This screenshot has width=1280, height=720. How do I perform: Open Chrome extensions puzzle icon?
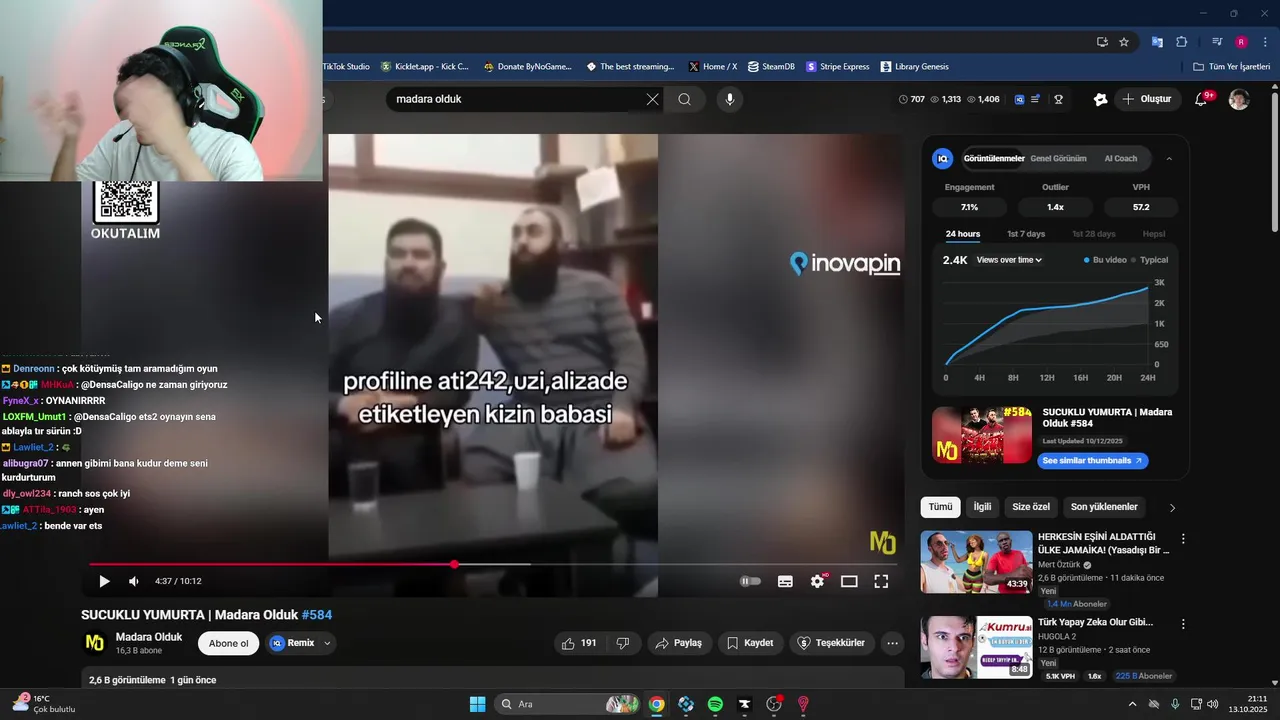pos(1181,42)
